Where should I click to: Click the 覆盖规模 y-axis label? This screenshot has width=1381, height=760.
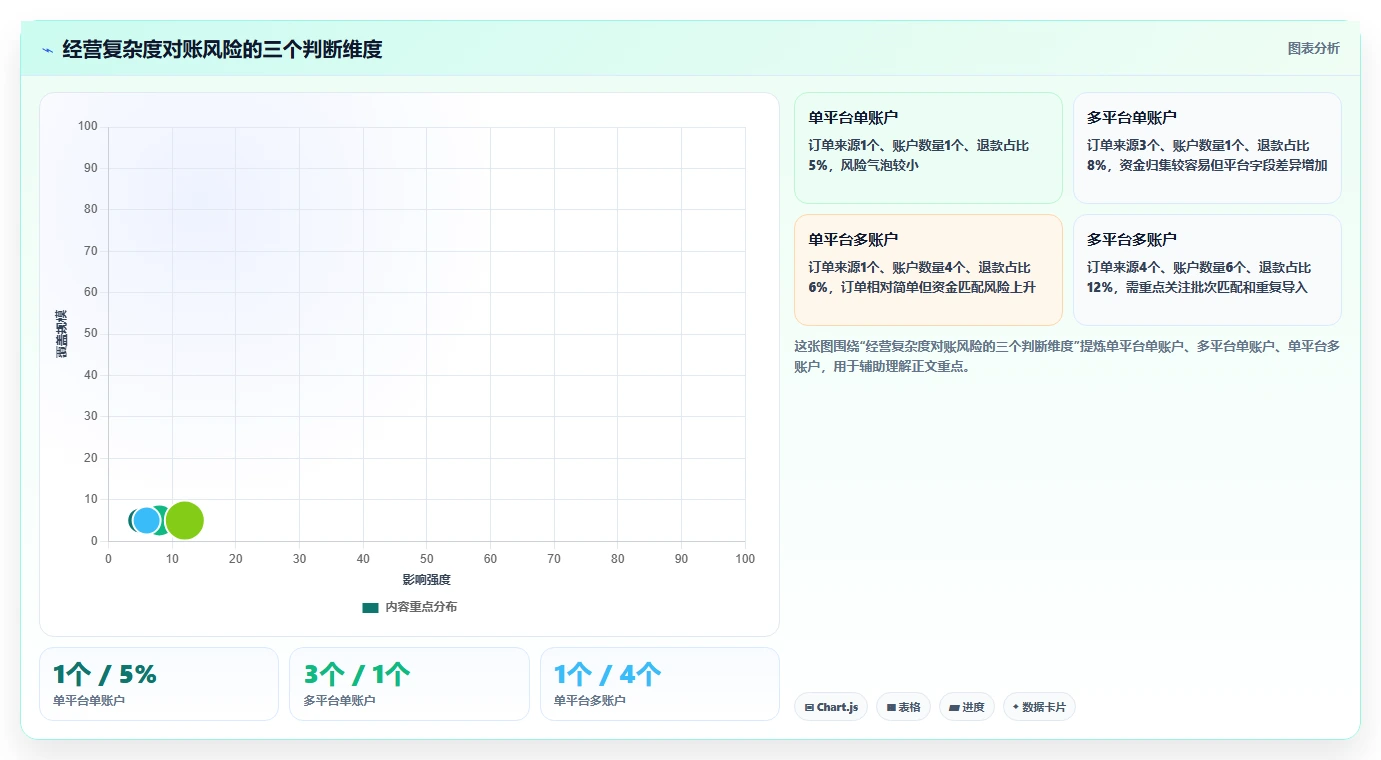tap(62, 334)
